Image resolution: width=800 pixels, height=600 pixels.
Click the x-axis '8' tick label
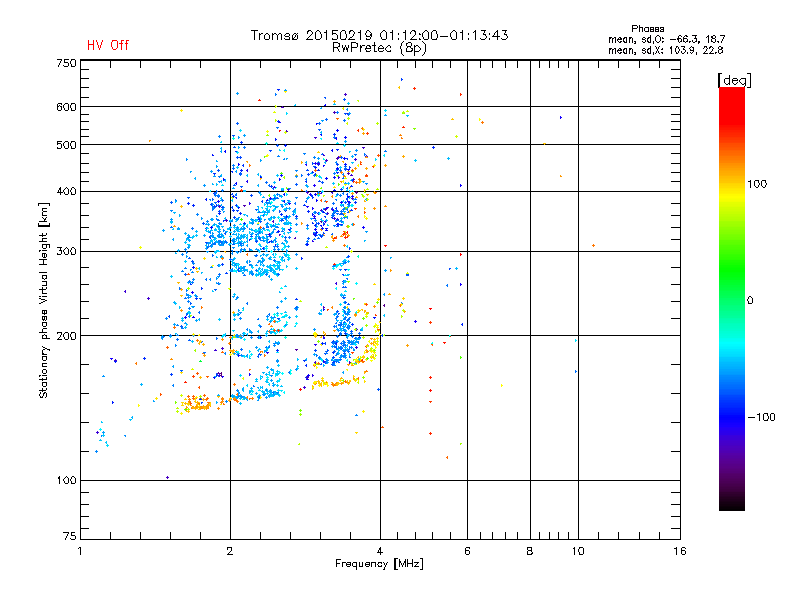click(x=530, y=551)
